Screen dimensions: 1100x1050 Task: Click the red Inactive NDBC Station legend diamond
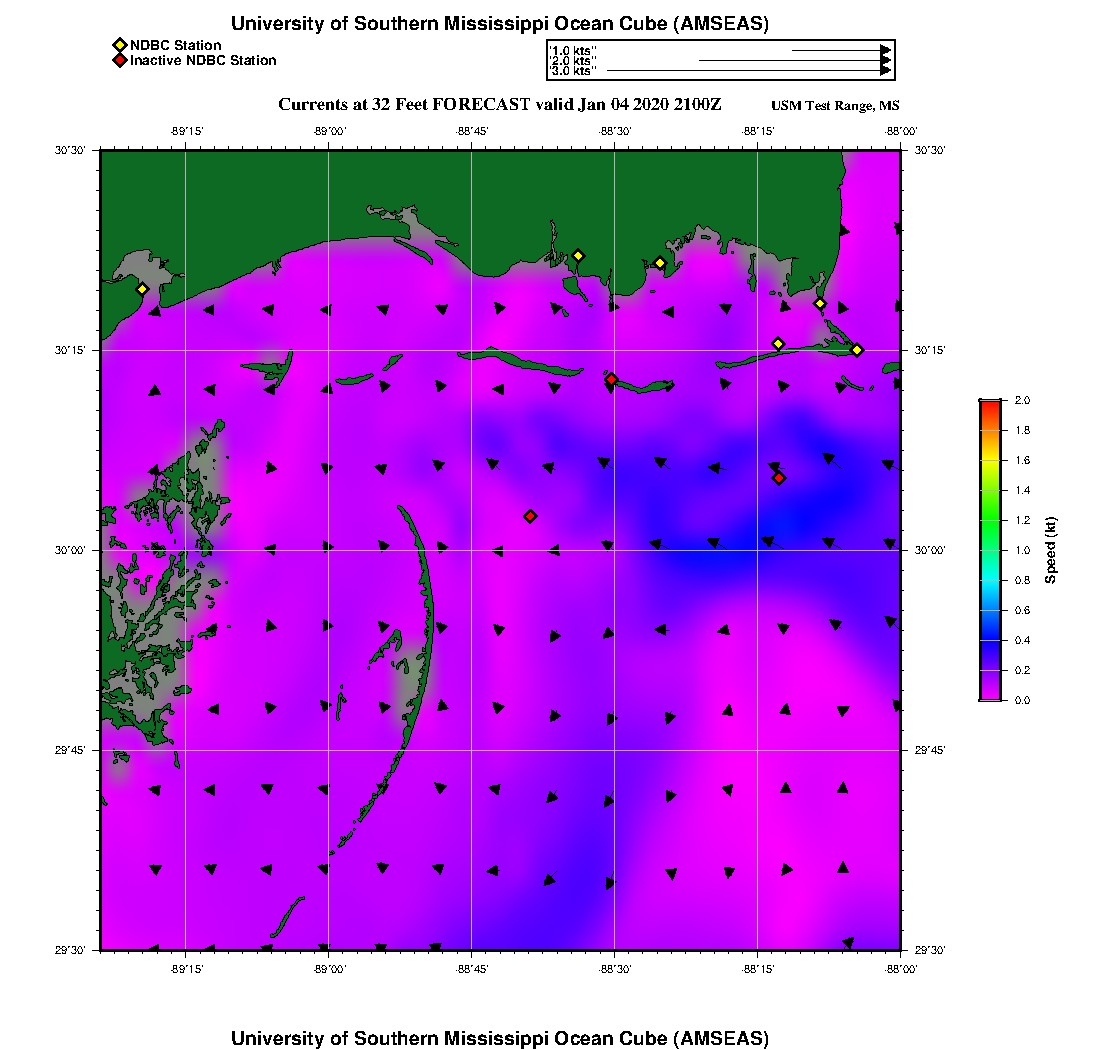119,61
